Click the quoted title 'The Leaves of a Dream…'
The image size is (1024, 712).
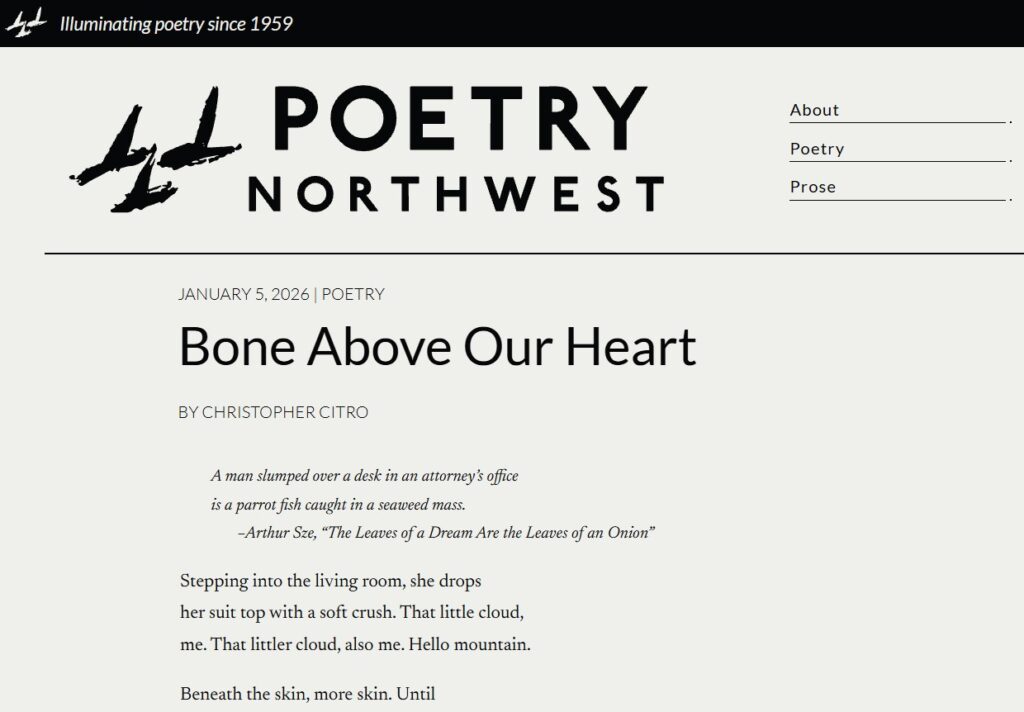click(x=489, y=533)
